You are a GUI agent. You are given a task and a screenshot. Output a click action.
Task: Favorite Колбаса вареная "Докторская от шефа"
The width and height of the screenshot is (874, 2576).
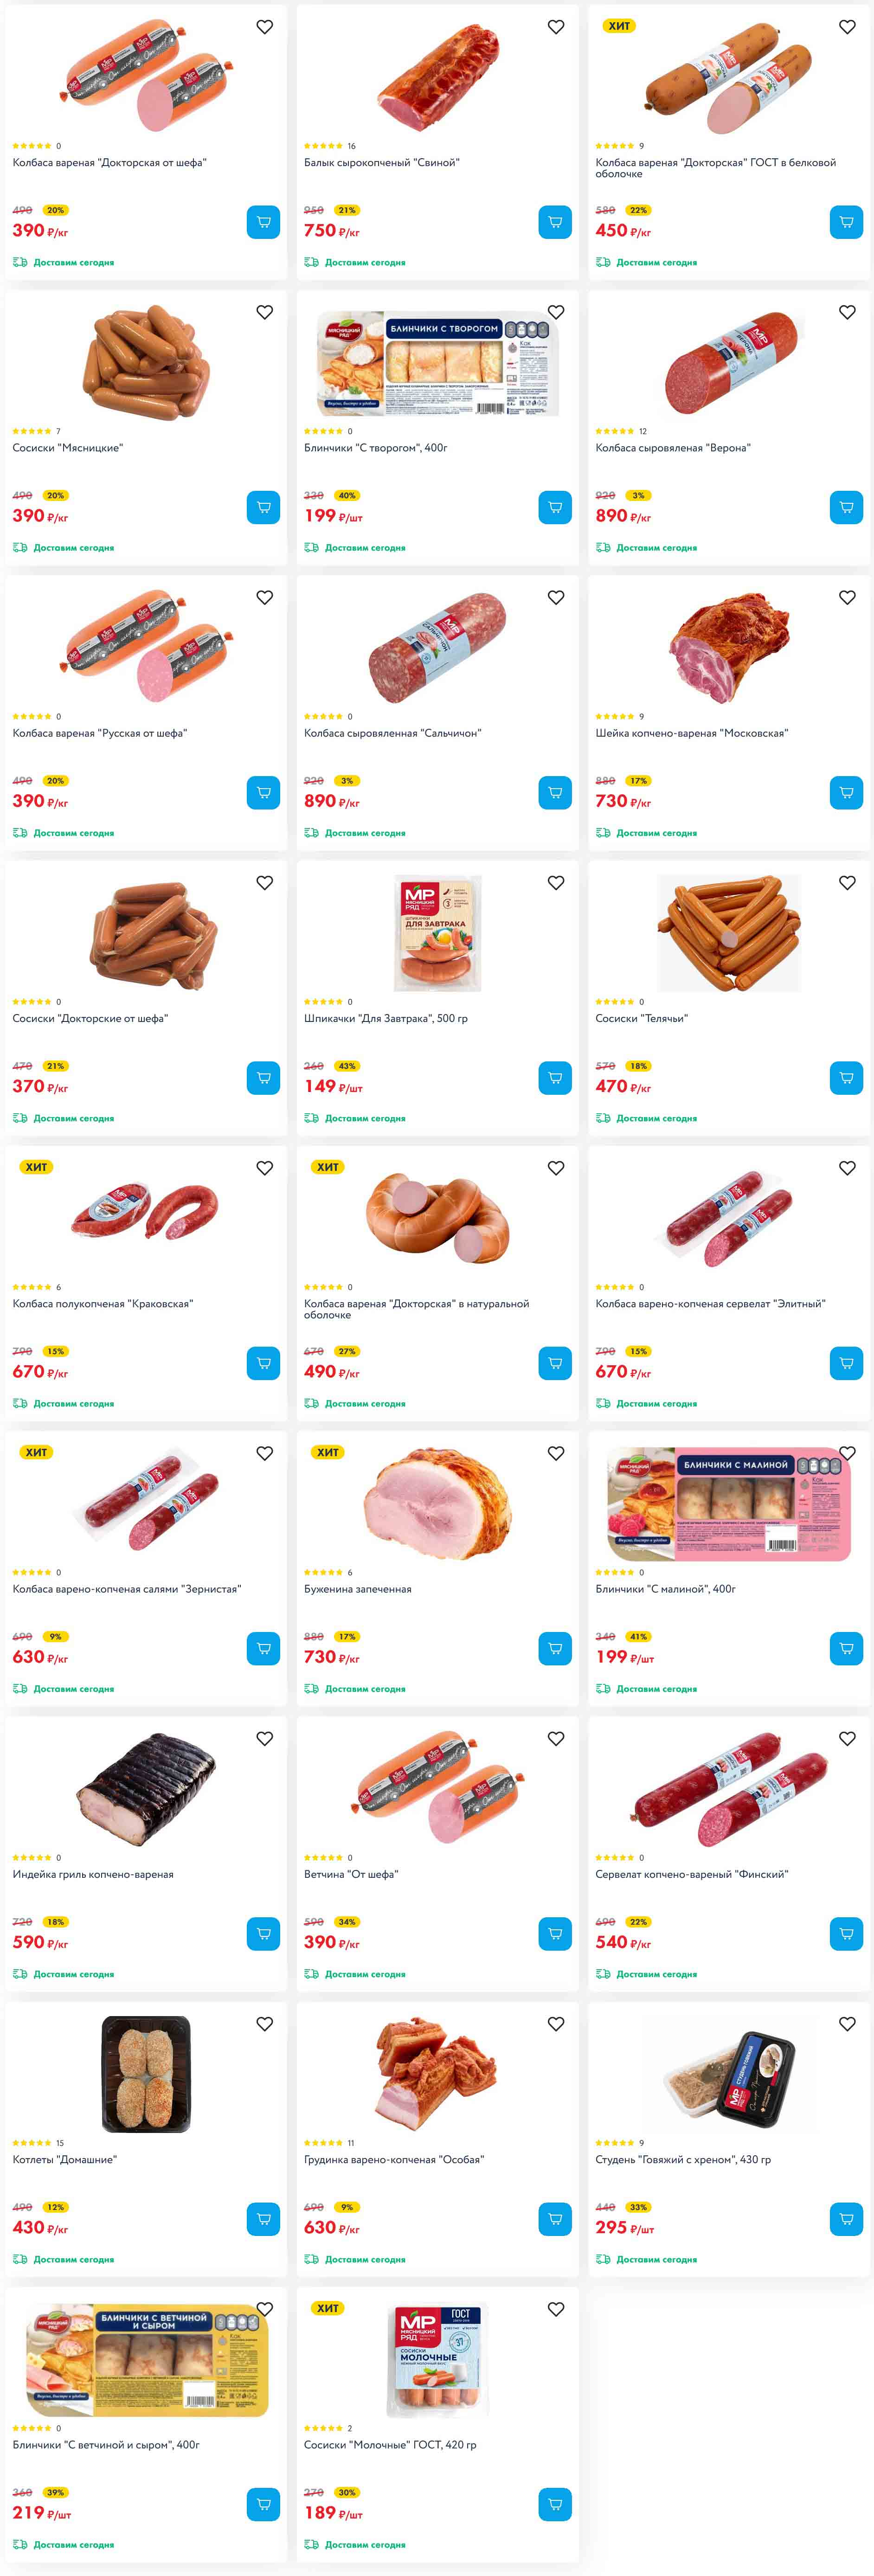[x=265, y=27]
